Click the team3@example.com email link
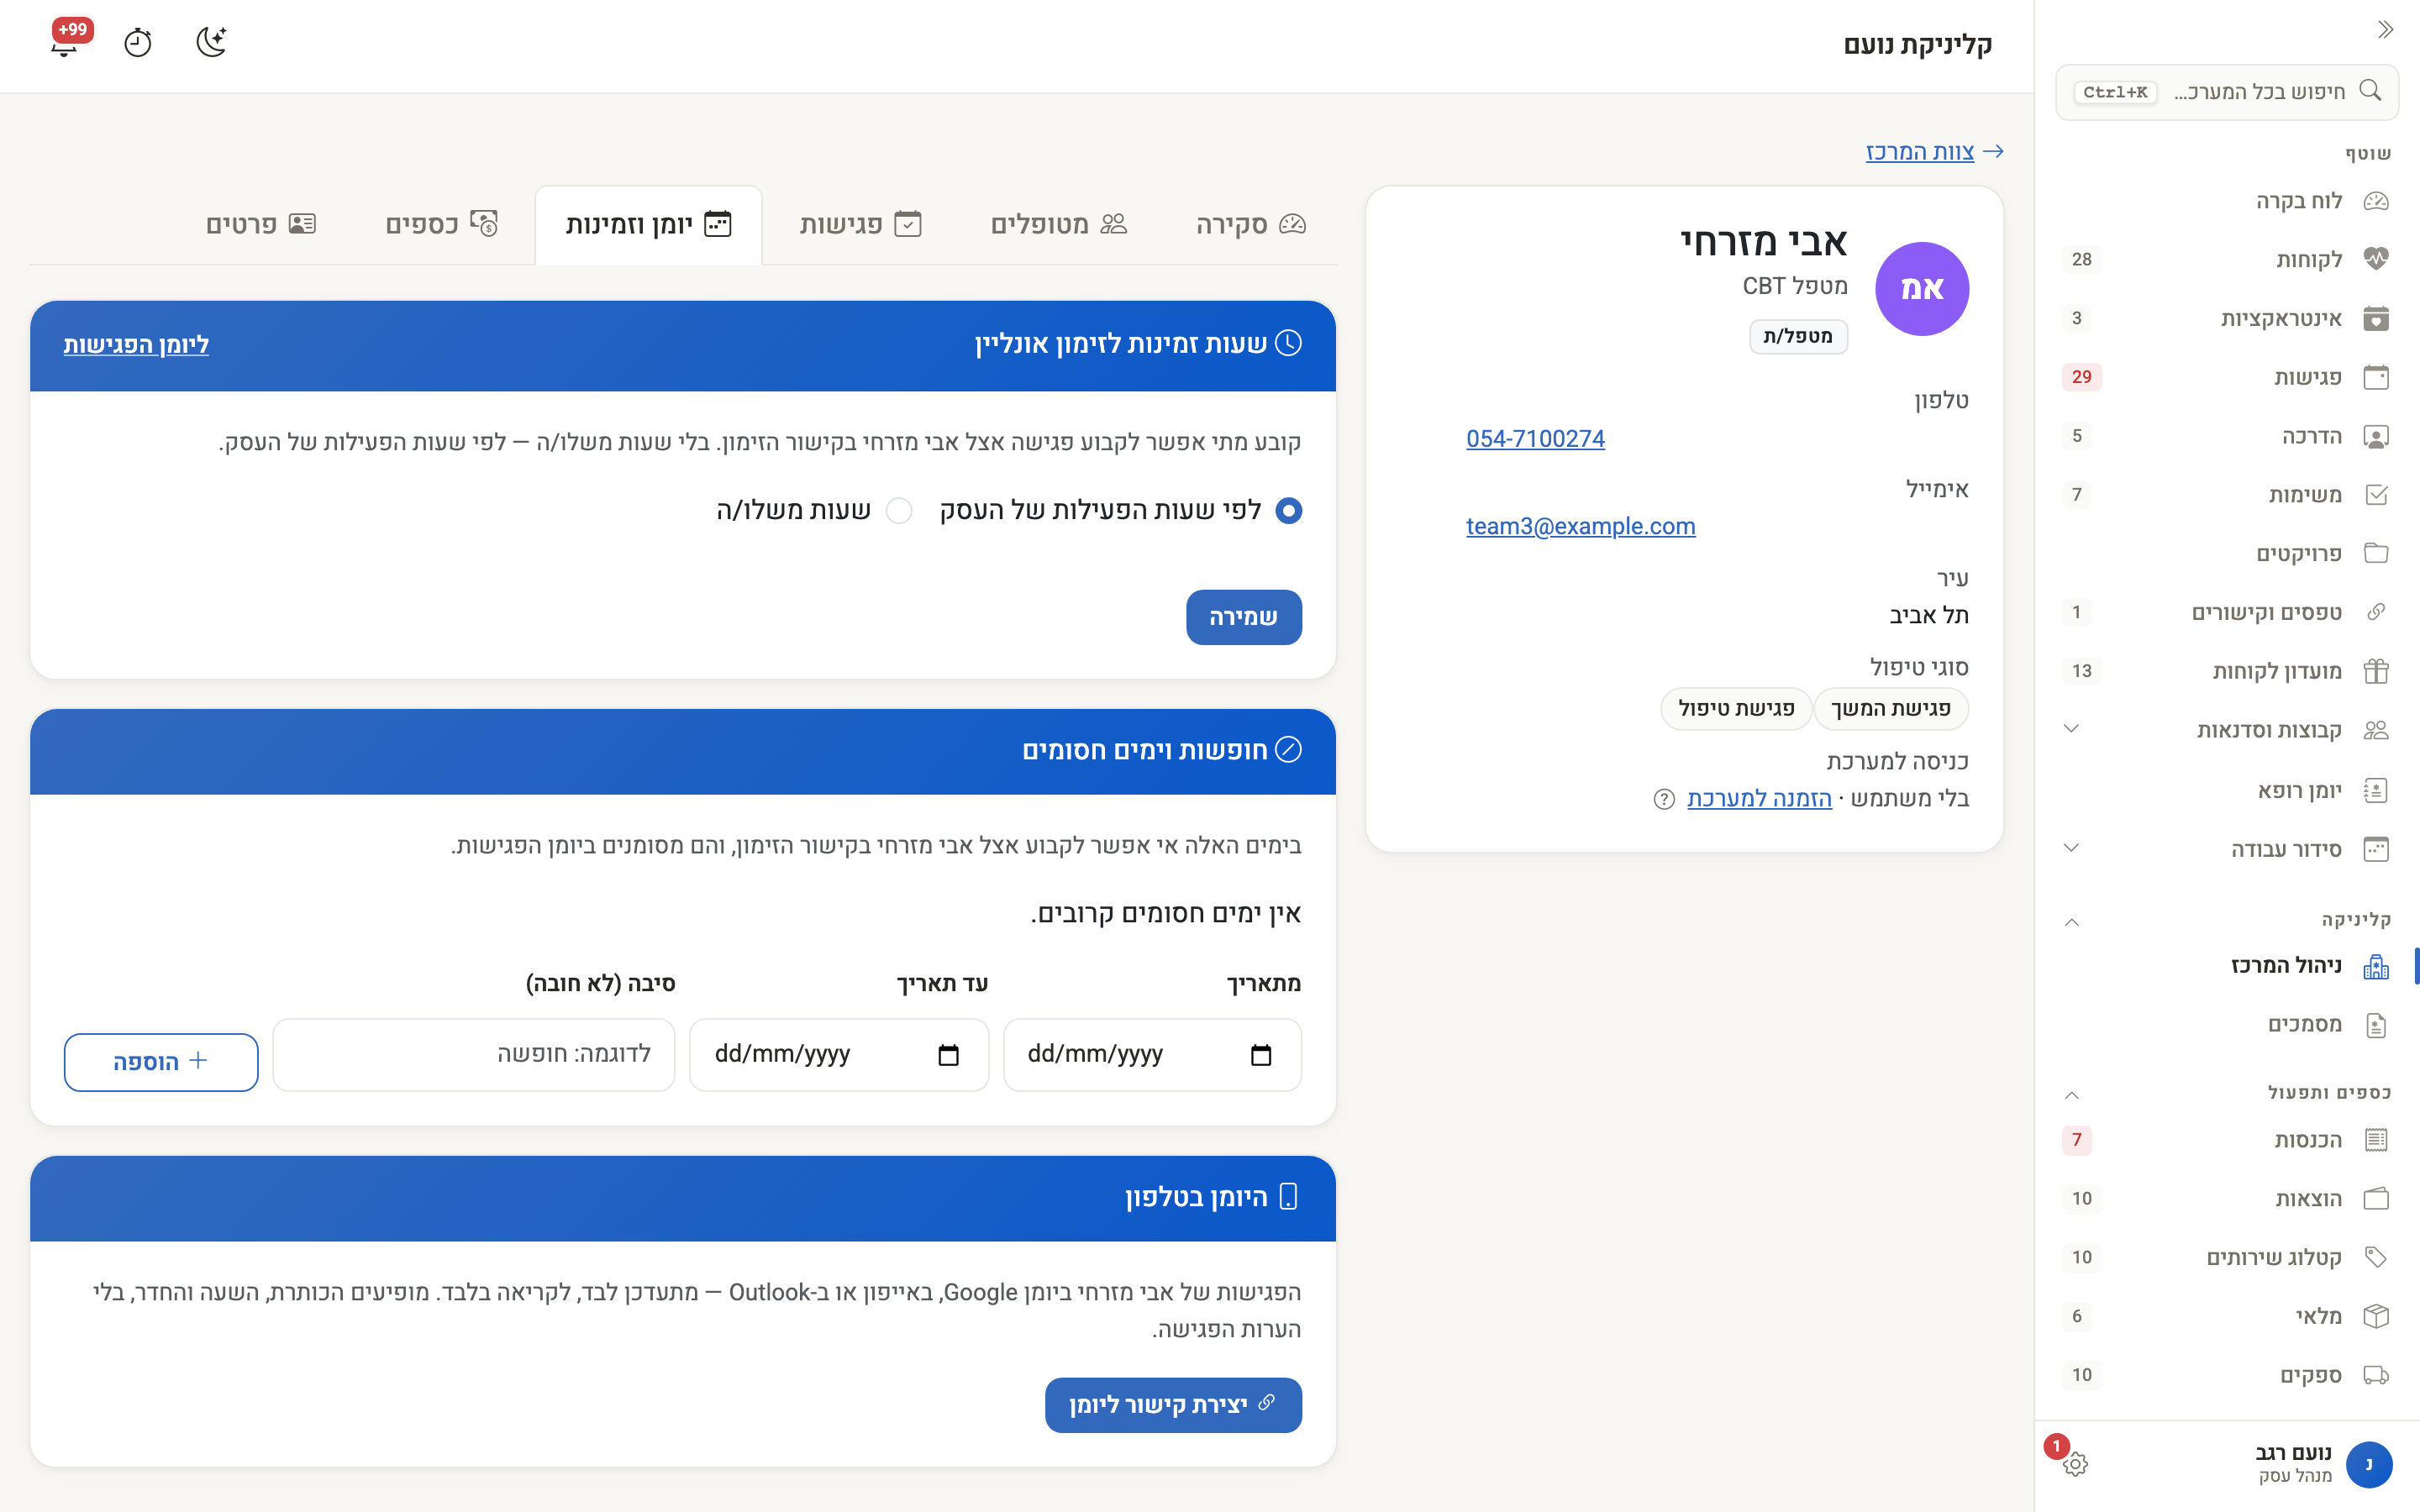 (1581, 527)
